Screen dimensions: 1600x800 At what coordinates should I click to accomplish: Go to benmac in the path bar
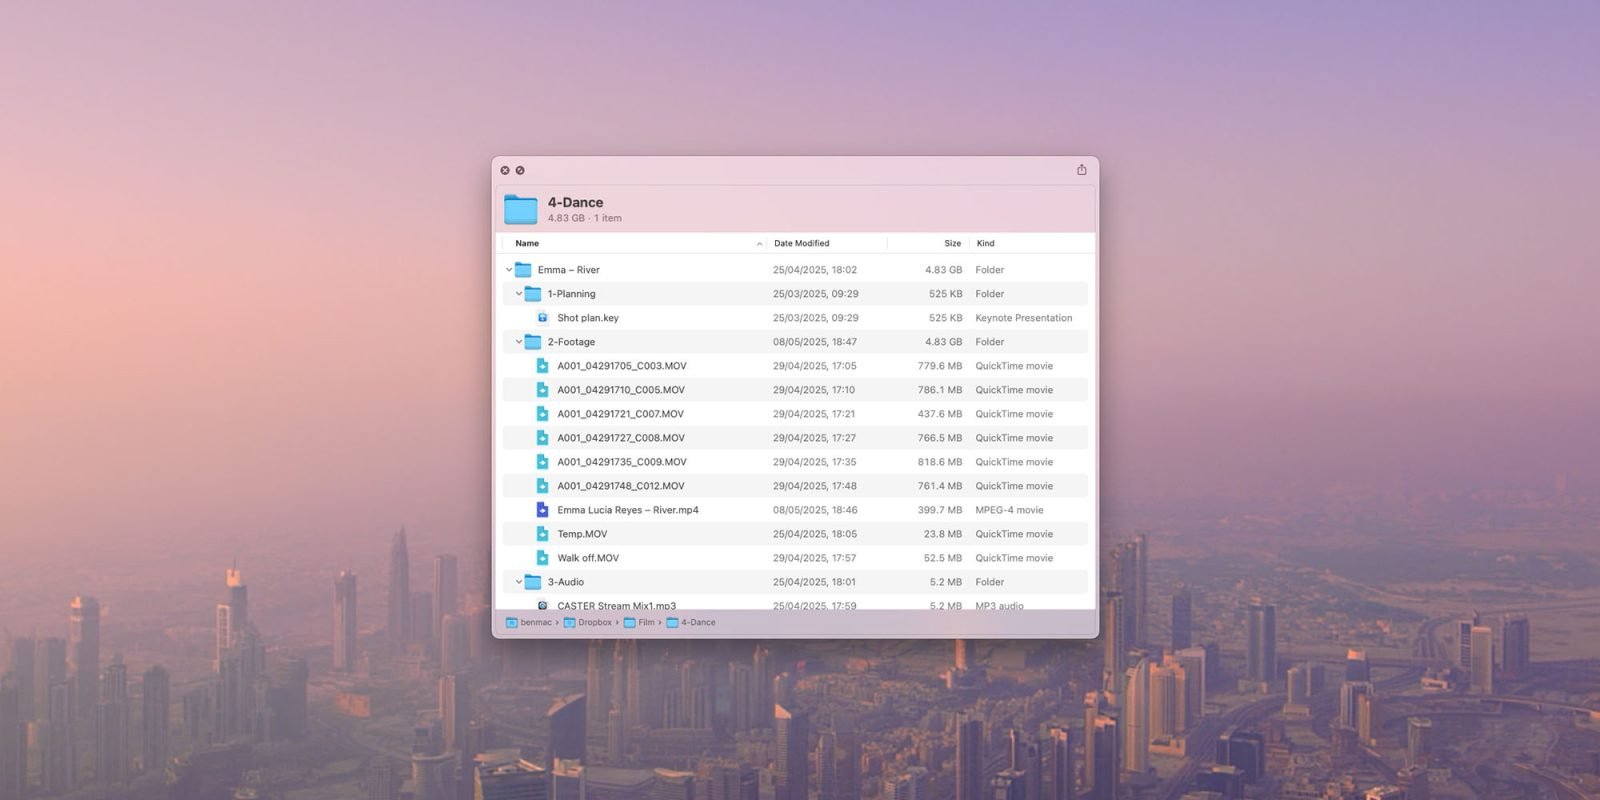535,622
